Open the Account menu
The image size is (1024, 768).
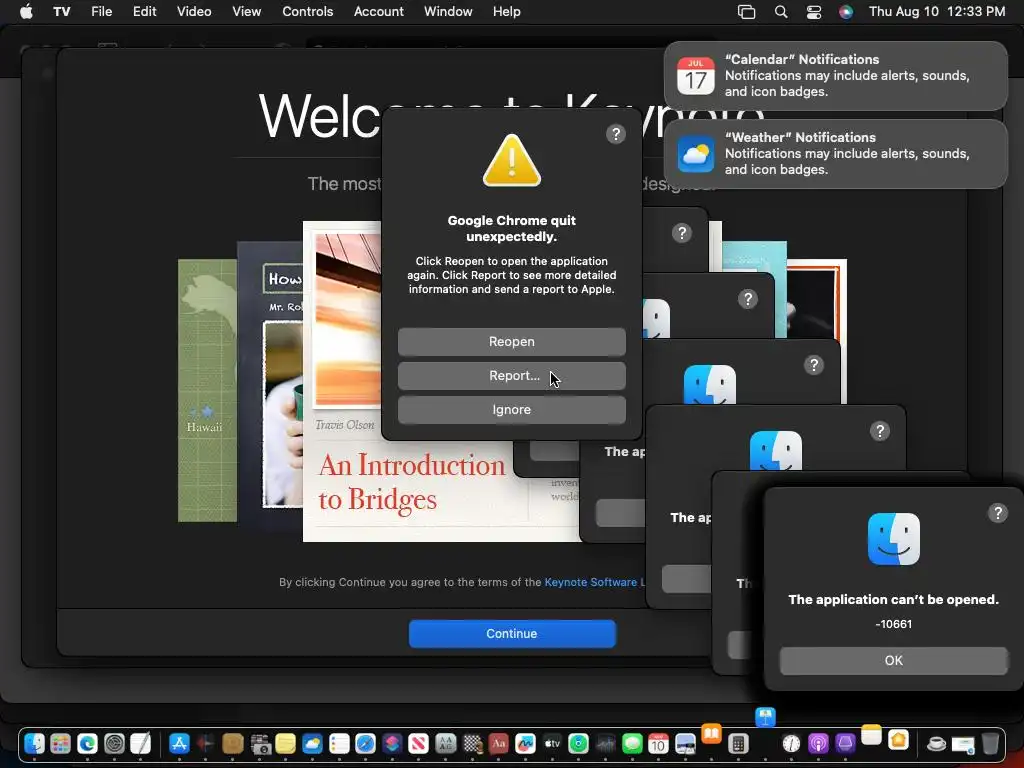(x=379, y=12)
